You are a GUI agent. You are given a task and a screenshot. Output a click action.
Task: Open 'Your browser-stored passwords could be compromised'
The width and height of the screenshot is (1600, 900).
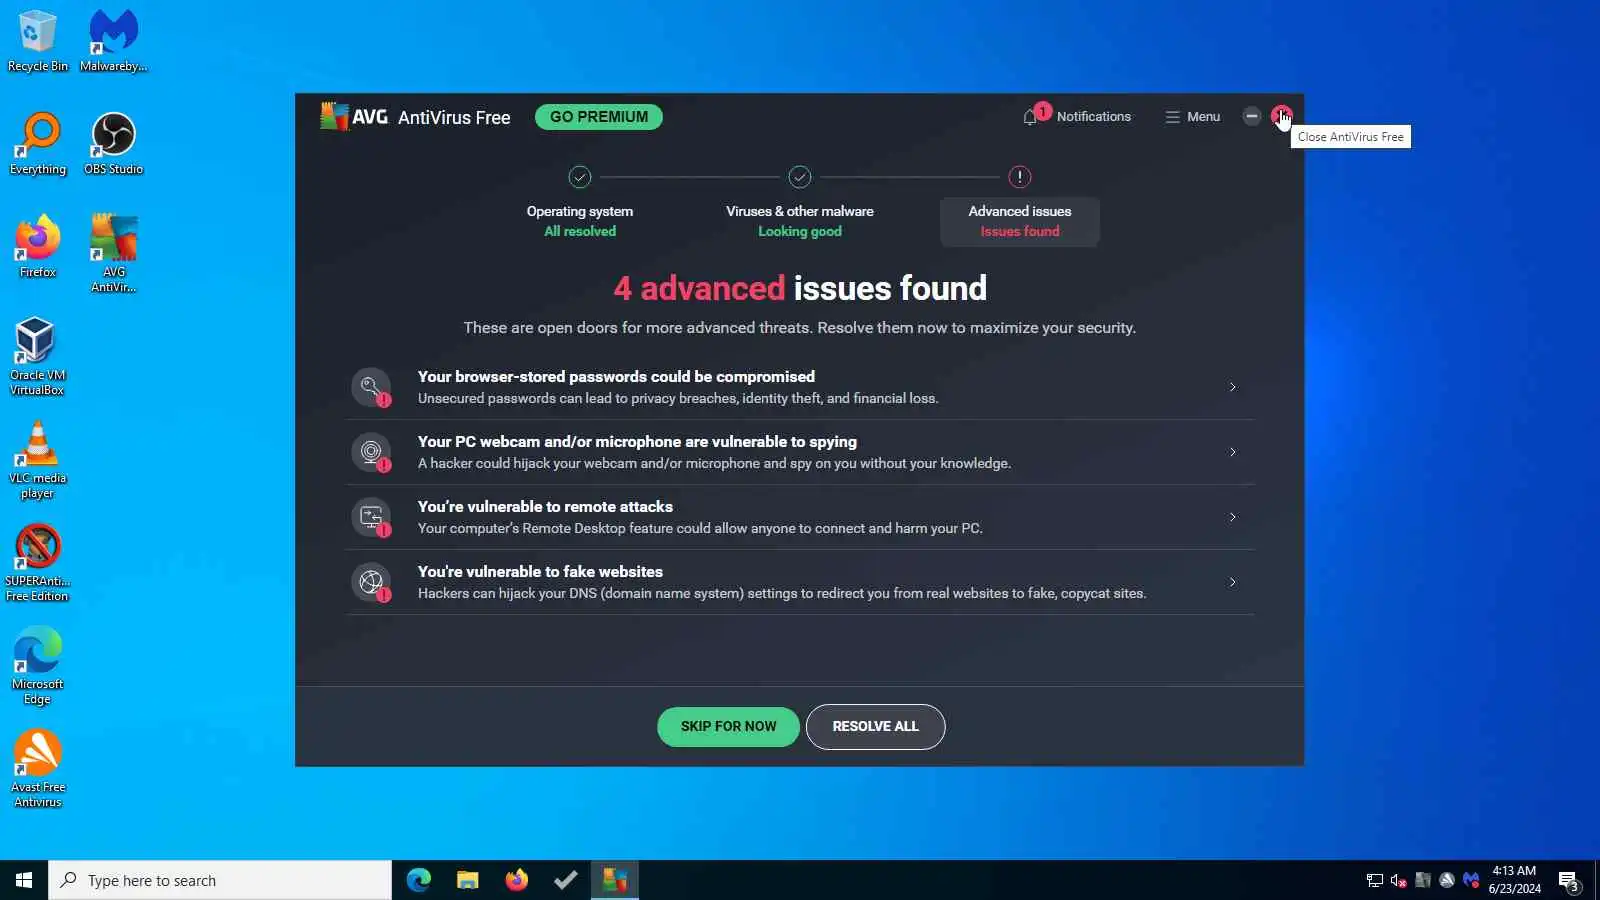pos(616,377)
